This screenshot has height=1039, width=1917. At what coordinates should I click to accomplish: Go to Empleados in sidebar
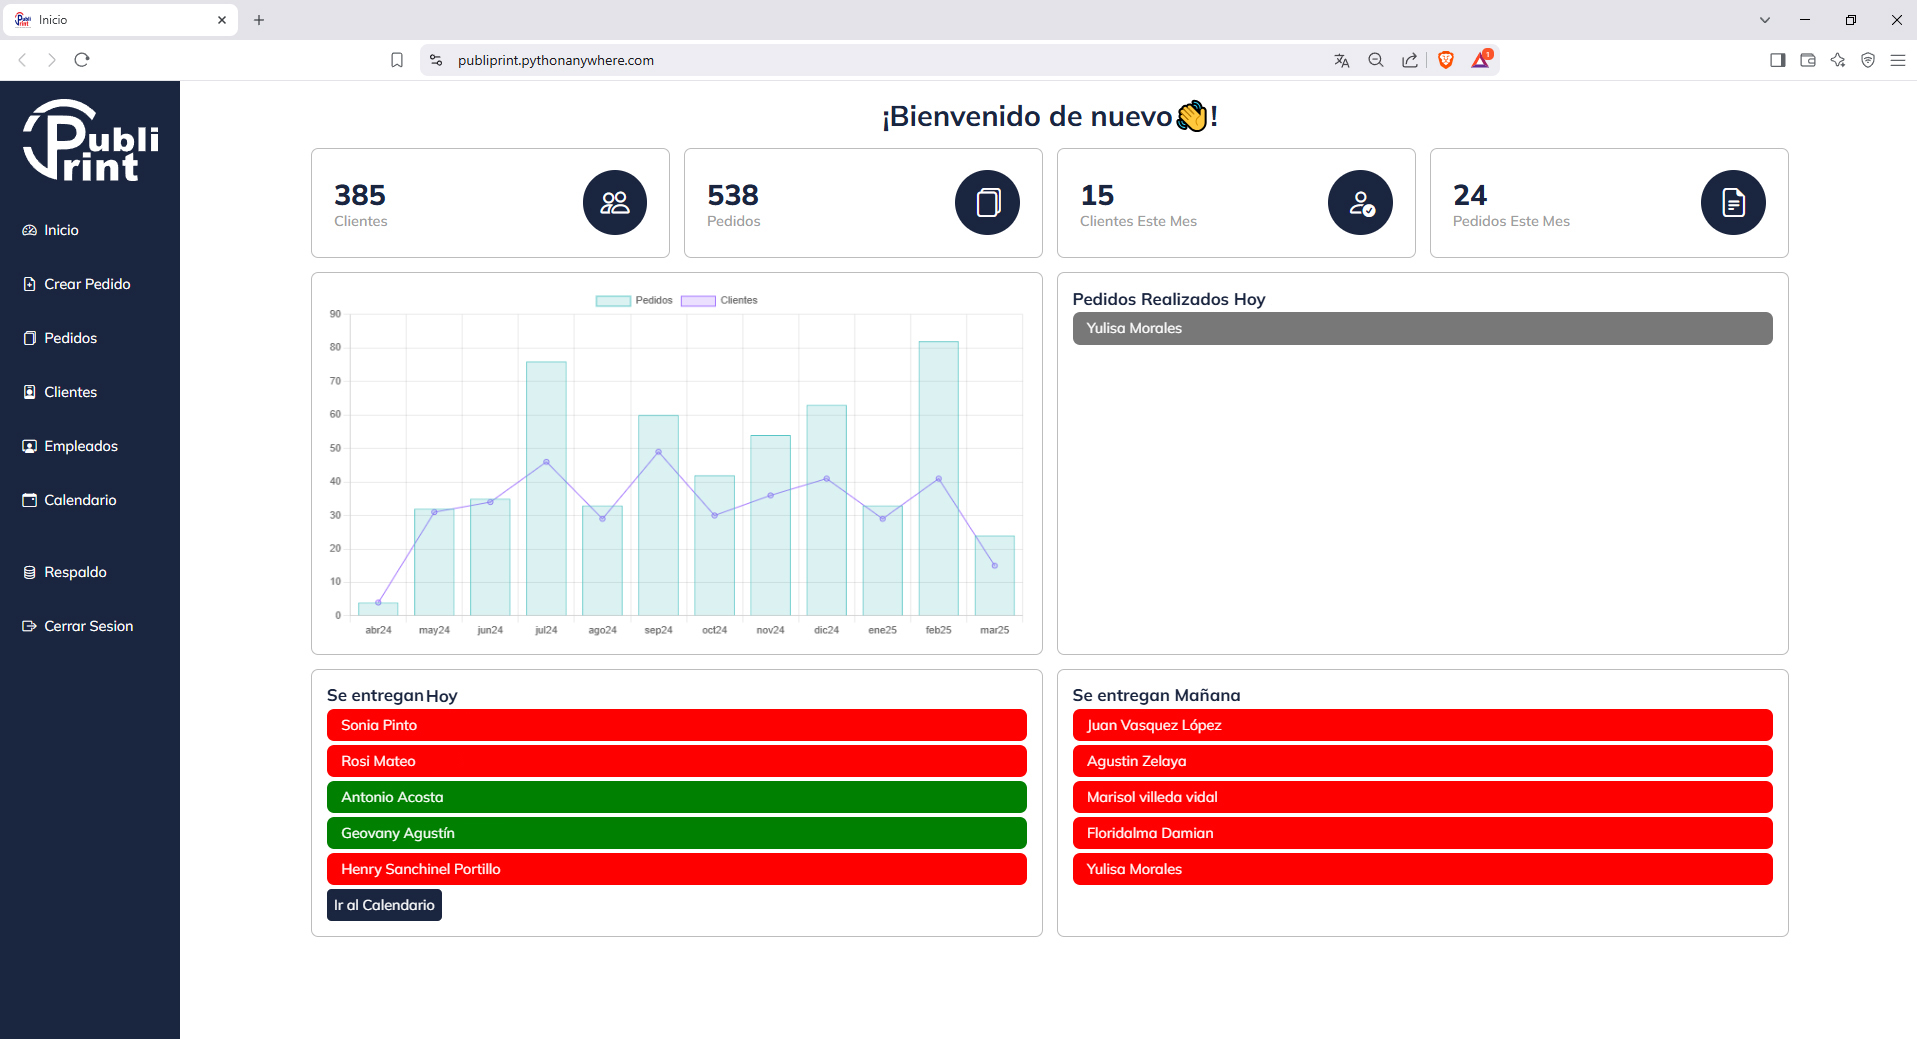point(80,446)
